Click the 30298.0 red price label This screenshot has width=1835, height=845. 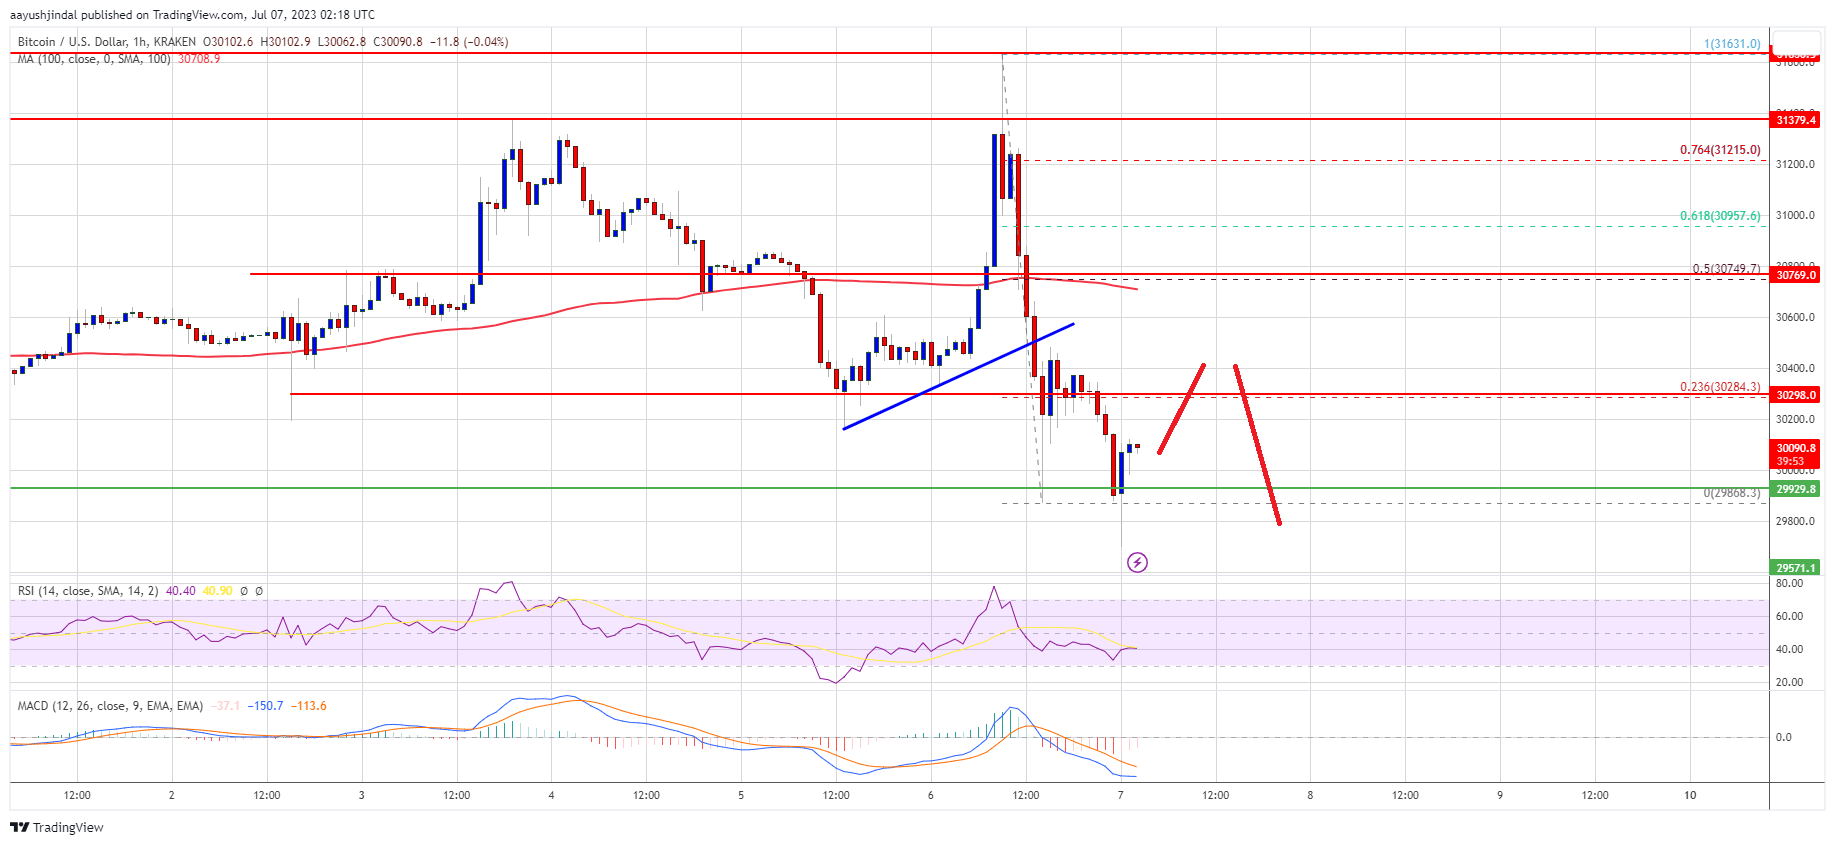coord(1795,395)
